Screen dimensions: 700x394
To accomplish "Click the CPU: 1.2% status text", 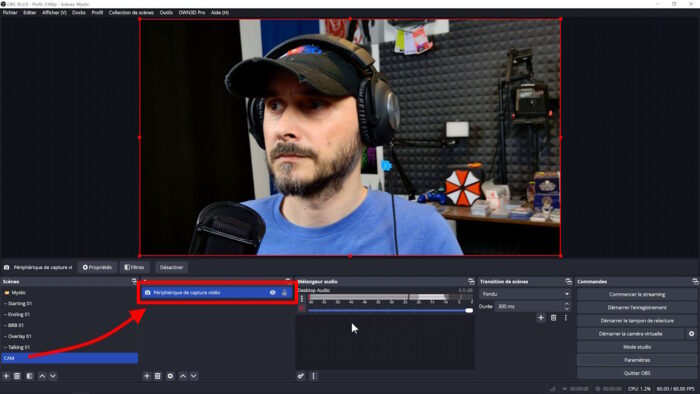I will (639, 389).
